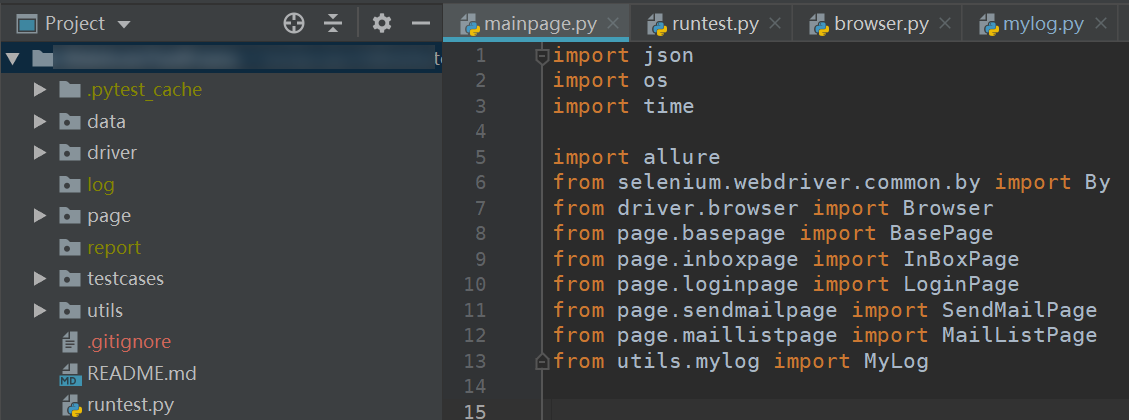Click the Collapse All icon in Project panel
Image resolution: width=1129 pixels, height=420 pixels.
pyautogui.click(x=333, y=23)
